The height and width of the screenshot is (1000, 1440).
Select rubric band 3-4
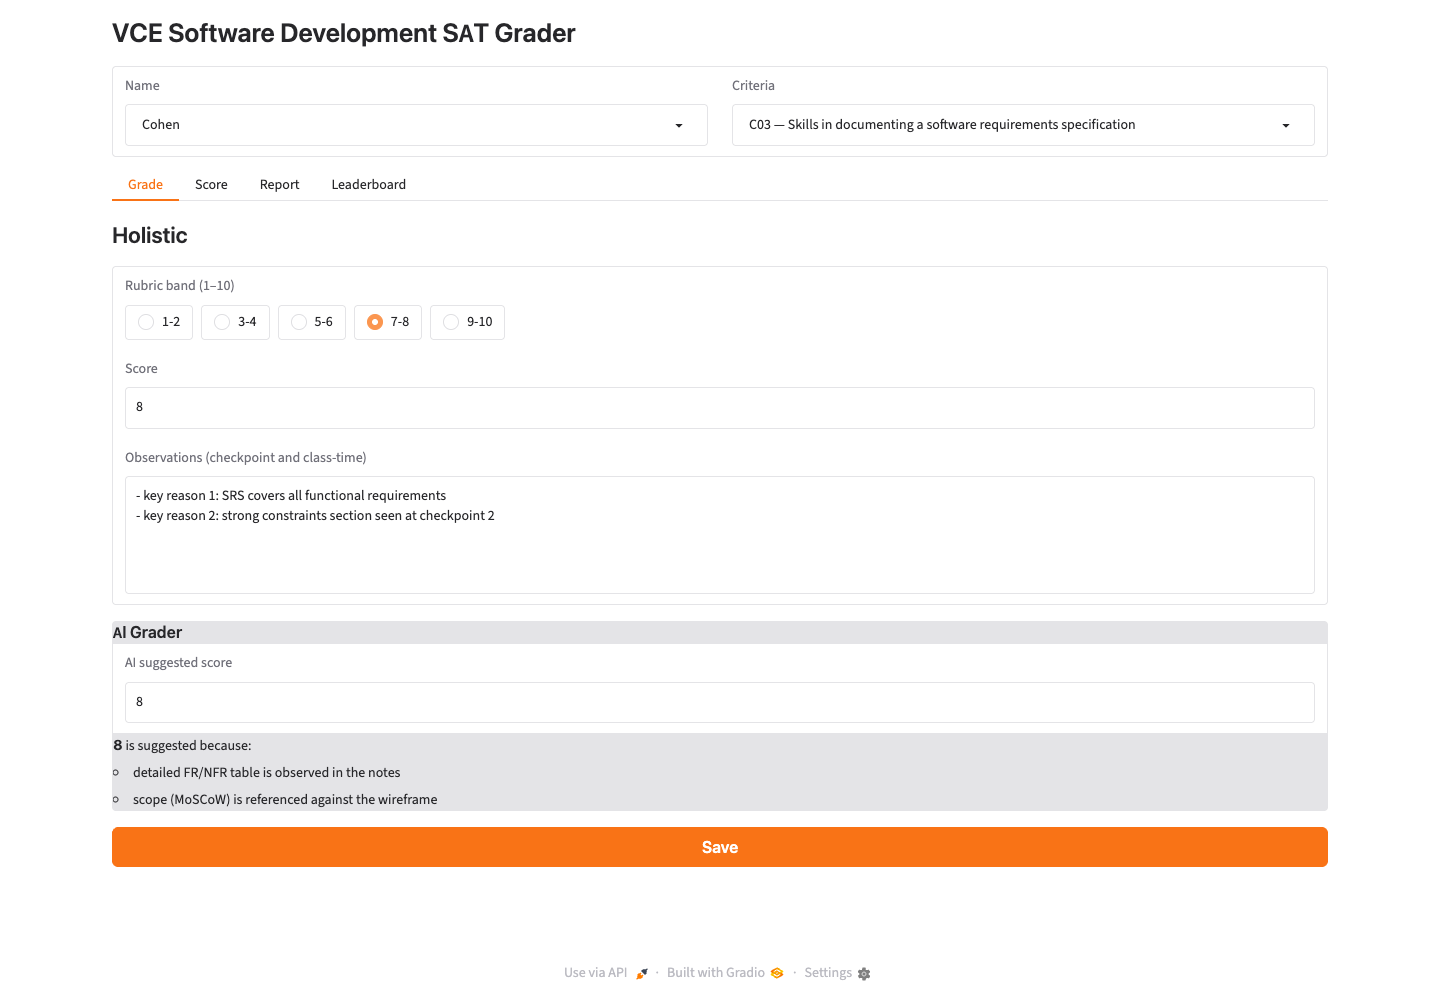[x=235, y=322]
